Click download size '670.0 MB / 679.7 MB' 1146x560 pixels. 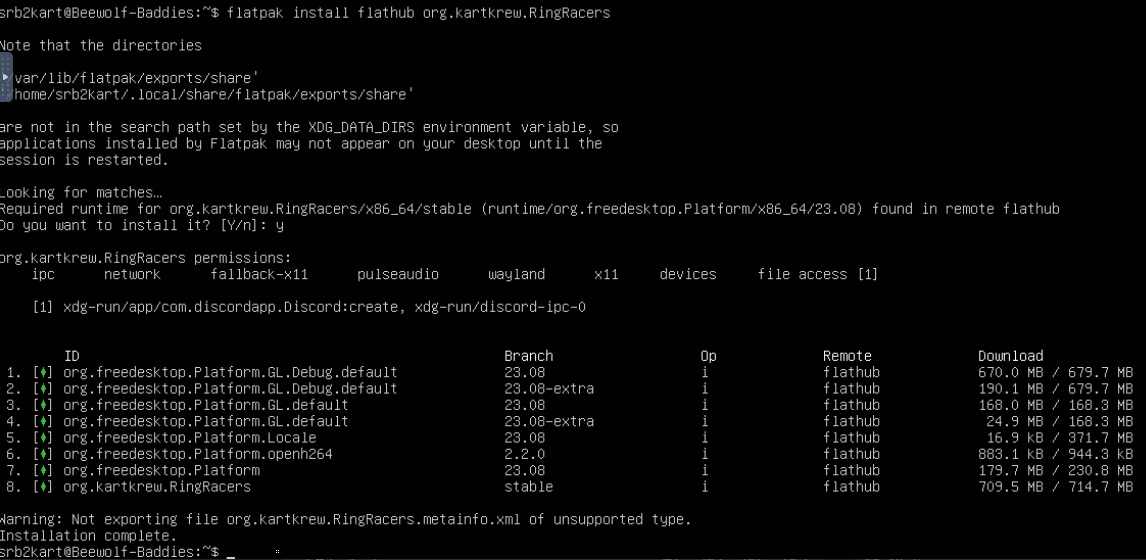pos(1055,372)
